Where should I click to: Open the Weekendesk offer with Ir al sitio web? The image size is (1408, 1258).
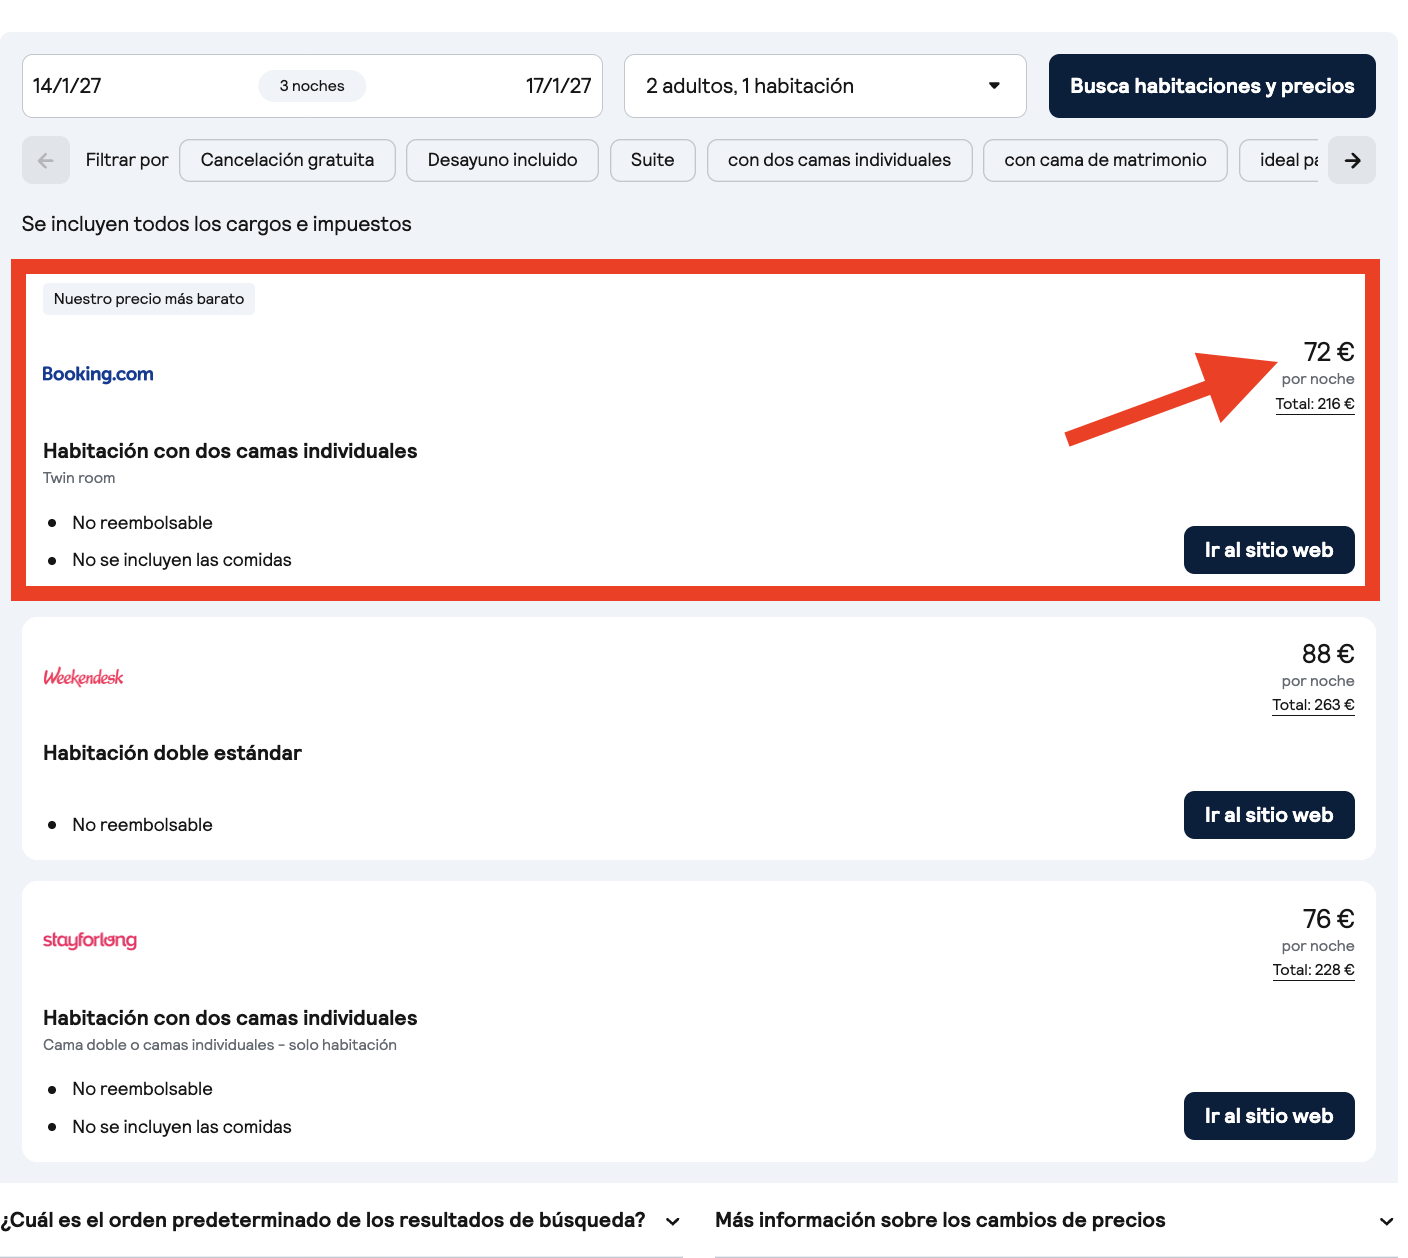pyautogui.click(x=1269, y=815)
